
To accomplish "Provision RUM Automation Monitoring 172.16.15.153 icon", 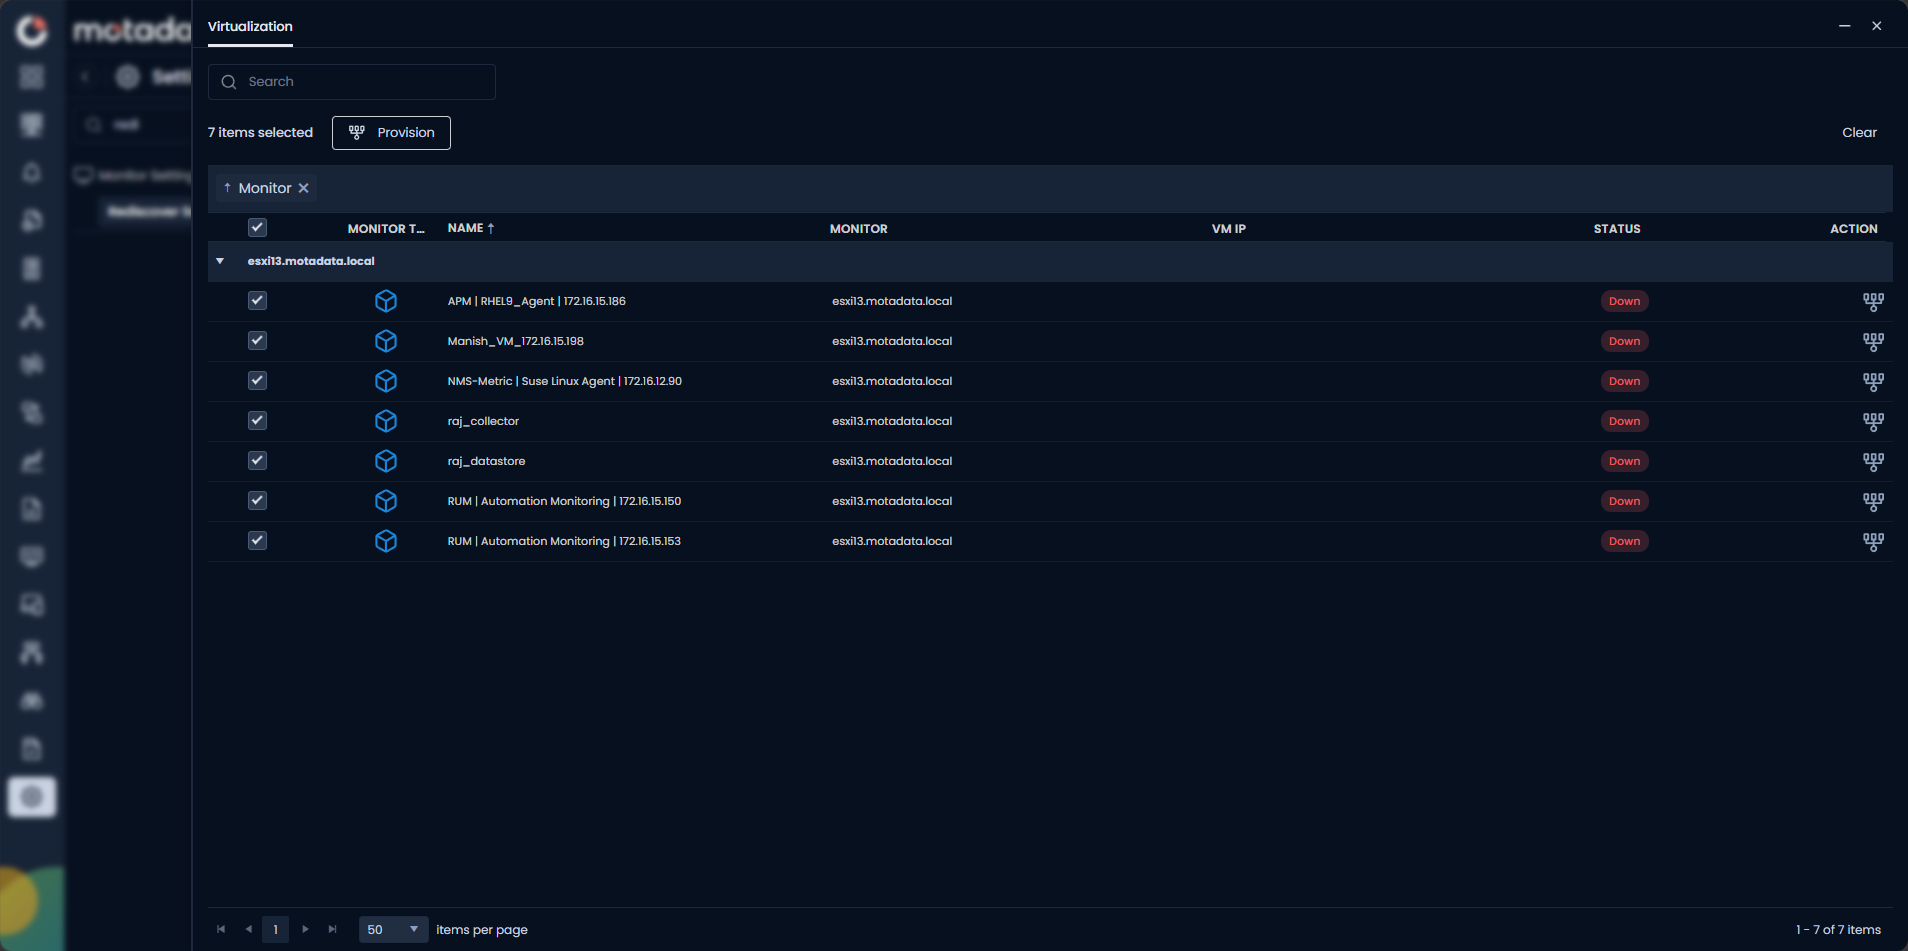I will (x=1873, y=541).
